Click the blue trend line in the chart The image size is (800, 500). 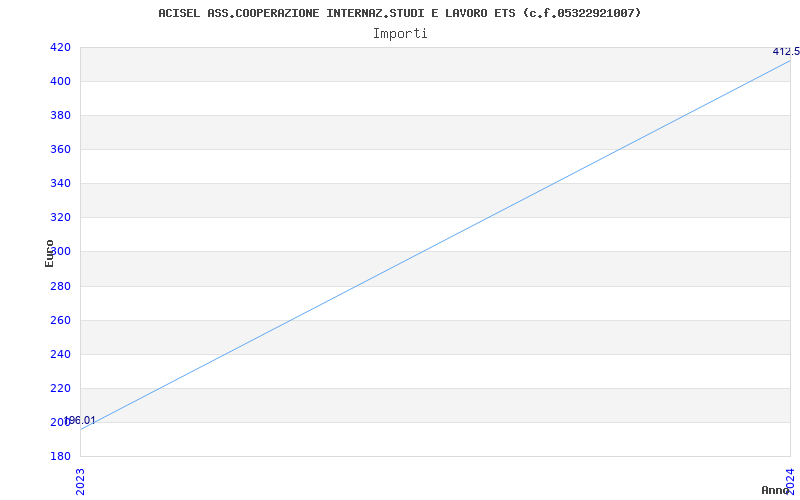(x=435, y=245)
